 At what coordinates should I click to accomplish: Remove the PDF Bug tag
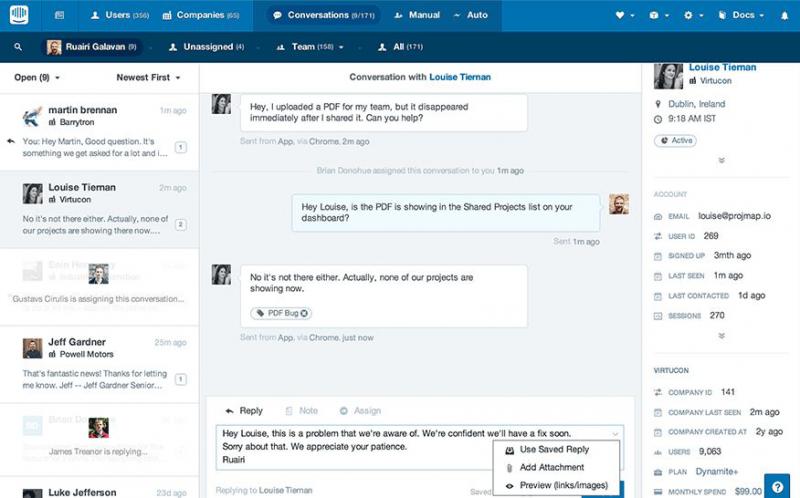click(x=305, y=313)
